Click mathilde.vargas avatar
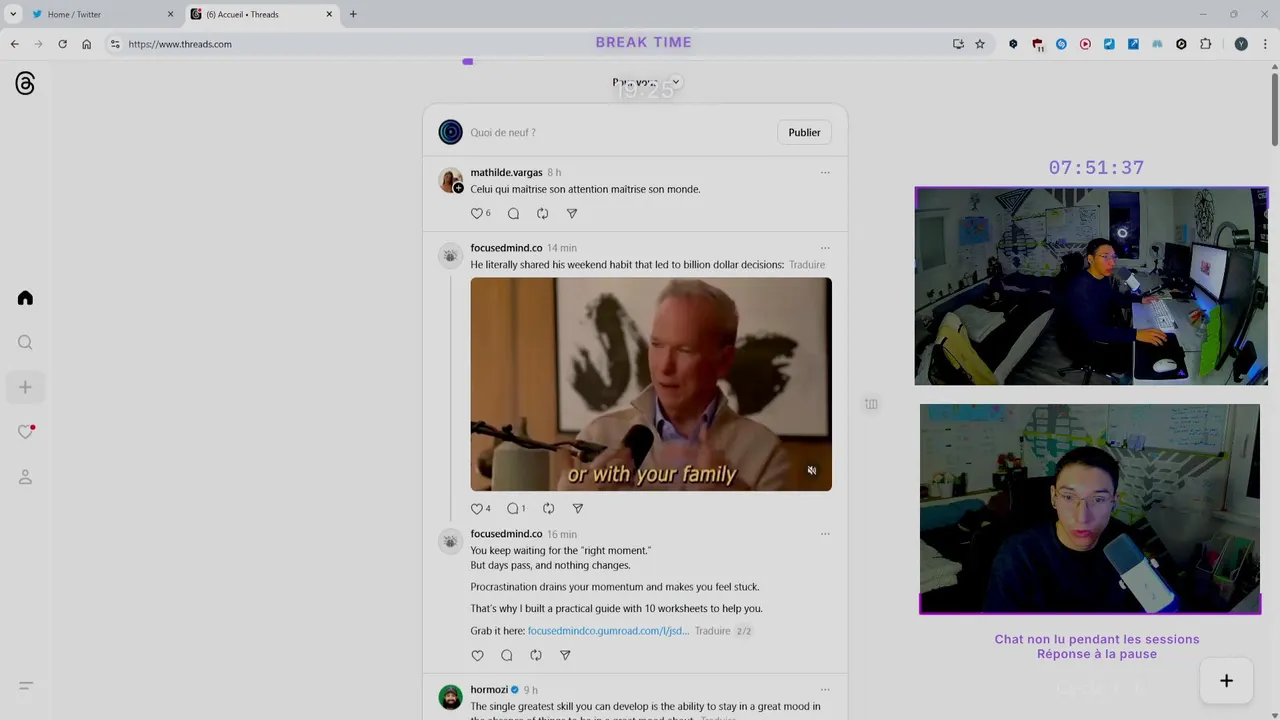Screen dimensions: 1280x720 450,180
